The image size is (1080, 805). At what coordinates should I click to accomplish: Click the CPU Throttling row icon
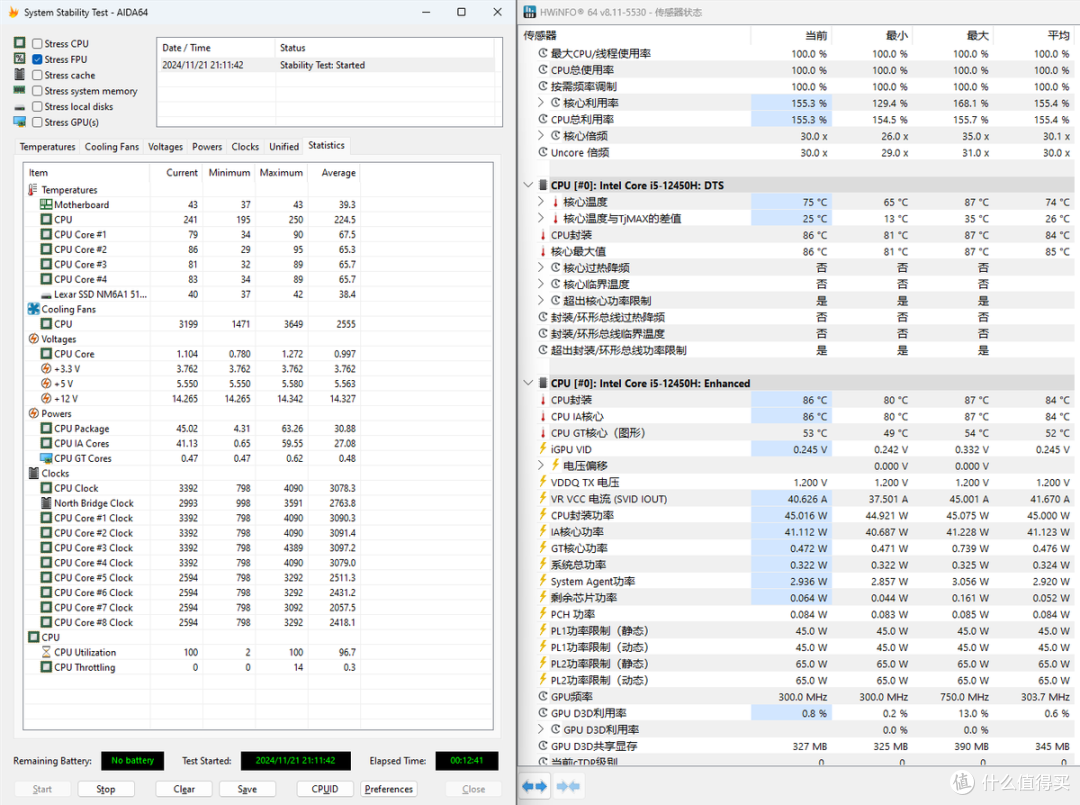[x=46, y=667]
